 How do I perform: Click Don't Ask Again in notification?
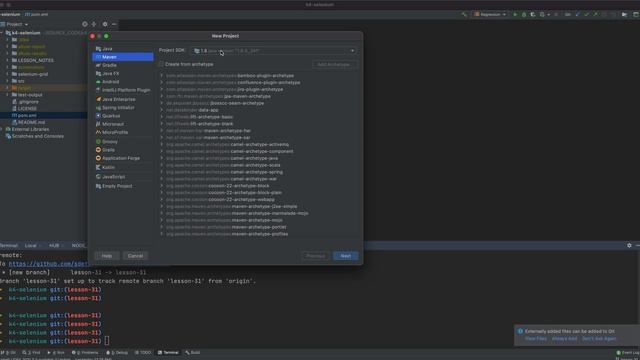click(599, 339)
